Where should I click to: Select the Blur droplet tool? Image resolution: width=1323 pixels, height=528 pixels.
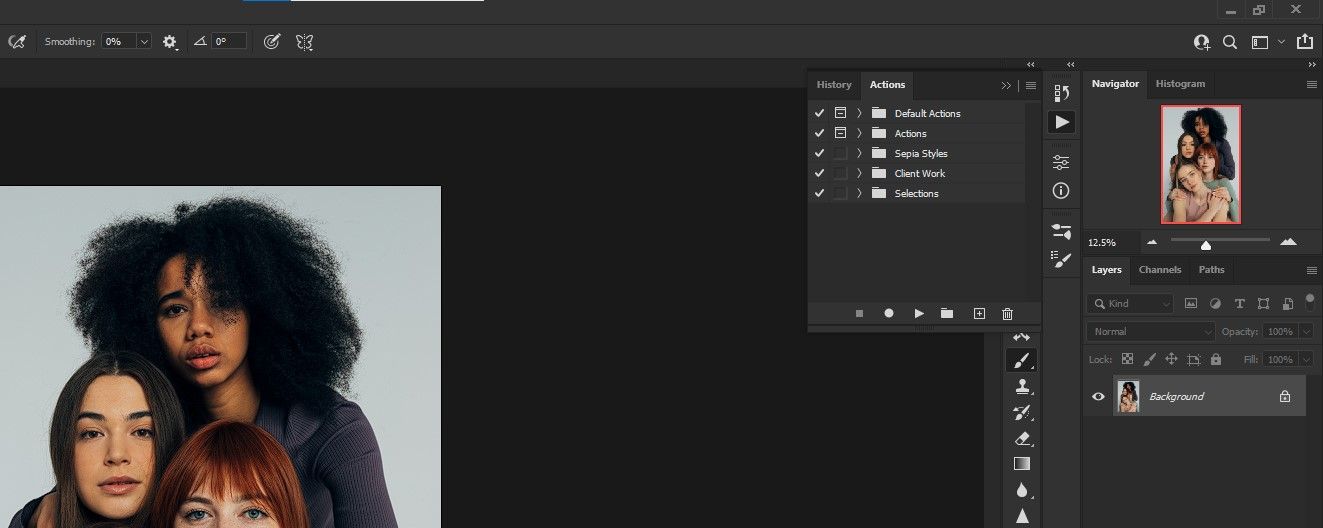[1021, 490]
